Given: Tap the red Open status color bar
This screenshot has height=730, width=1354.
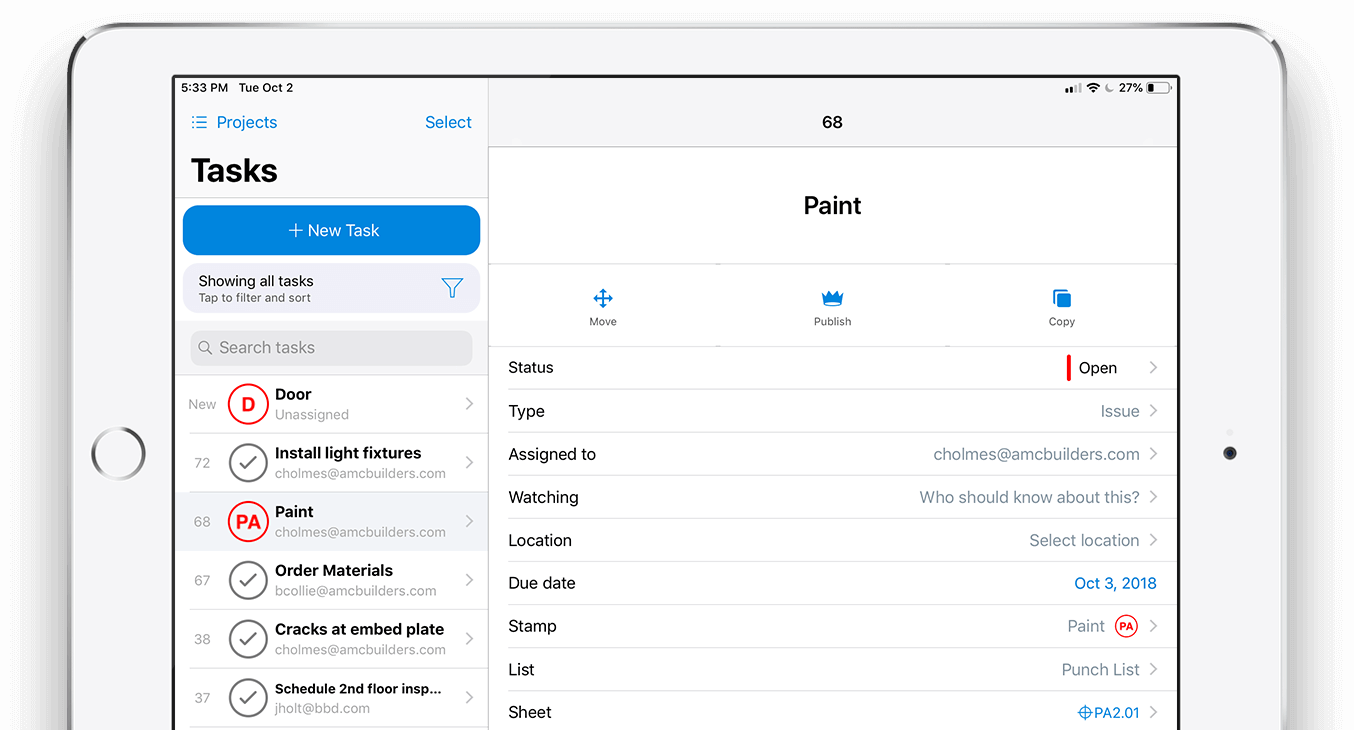Looking at the screenshot, I should [1069, 368].
